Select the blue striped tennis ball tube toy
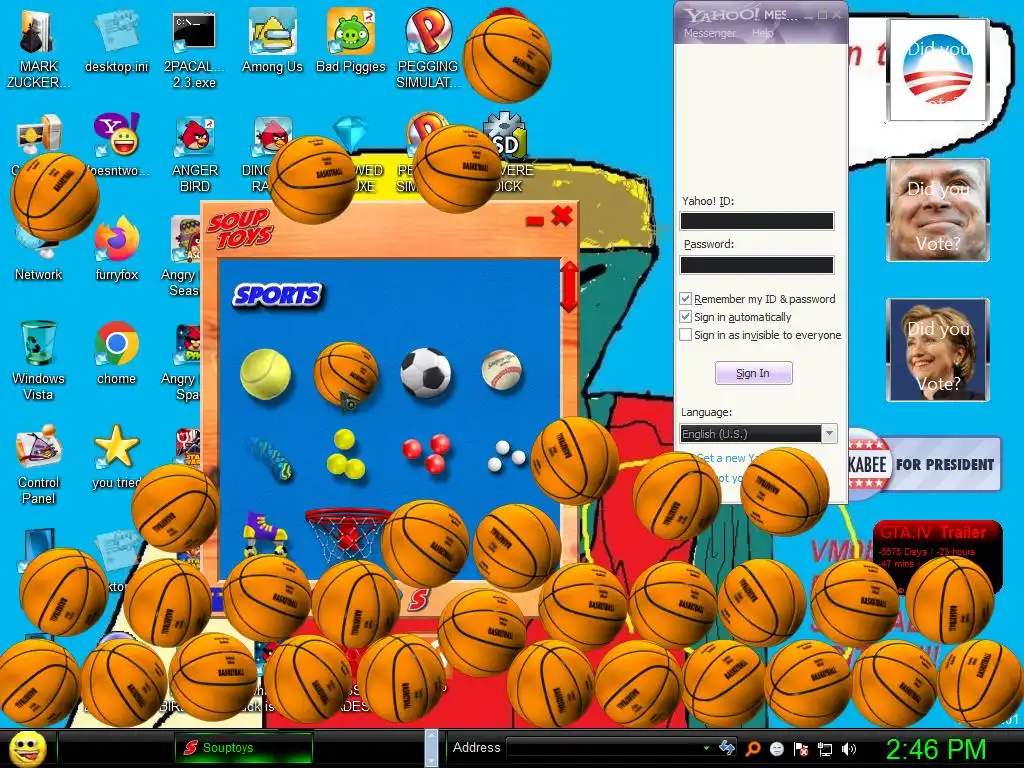Image resolution: width=1024 pixels, height=768 pixels. pyautogui.click(x=271, y=458)
